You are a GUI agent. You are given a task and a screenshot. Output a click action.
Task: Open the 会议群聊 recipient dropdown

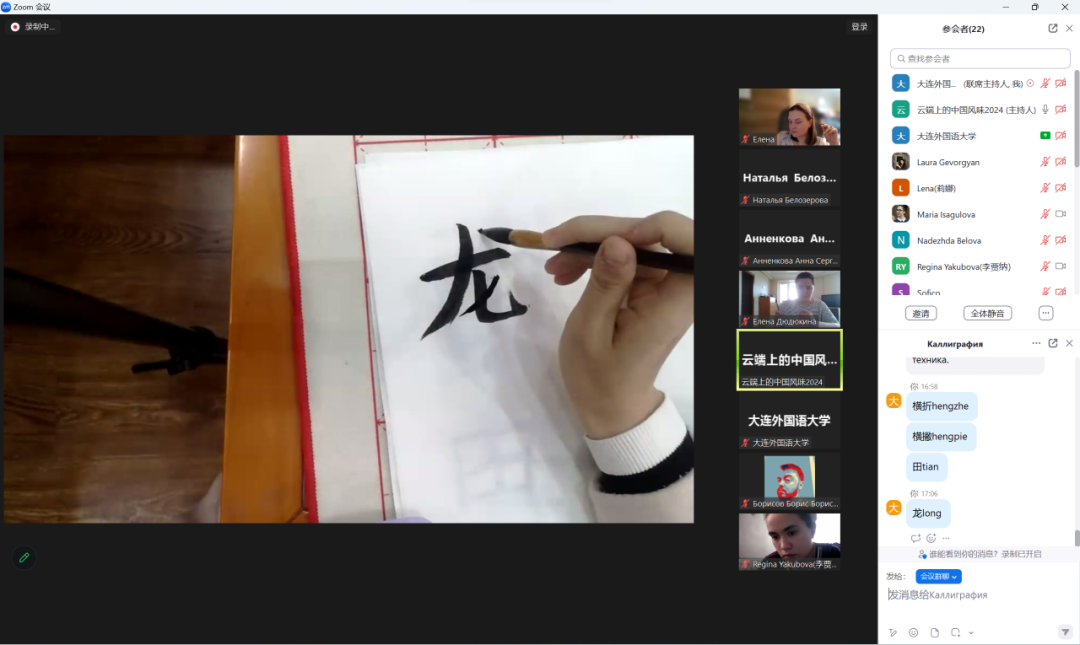[939, 577]
